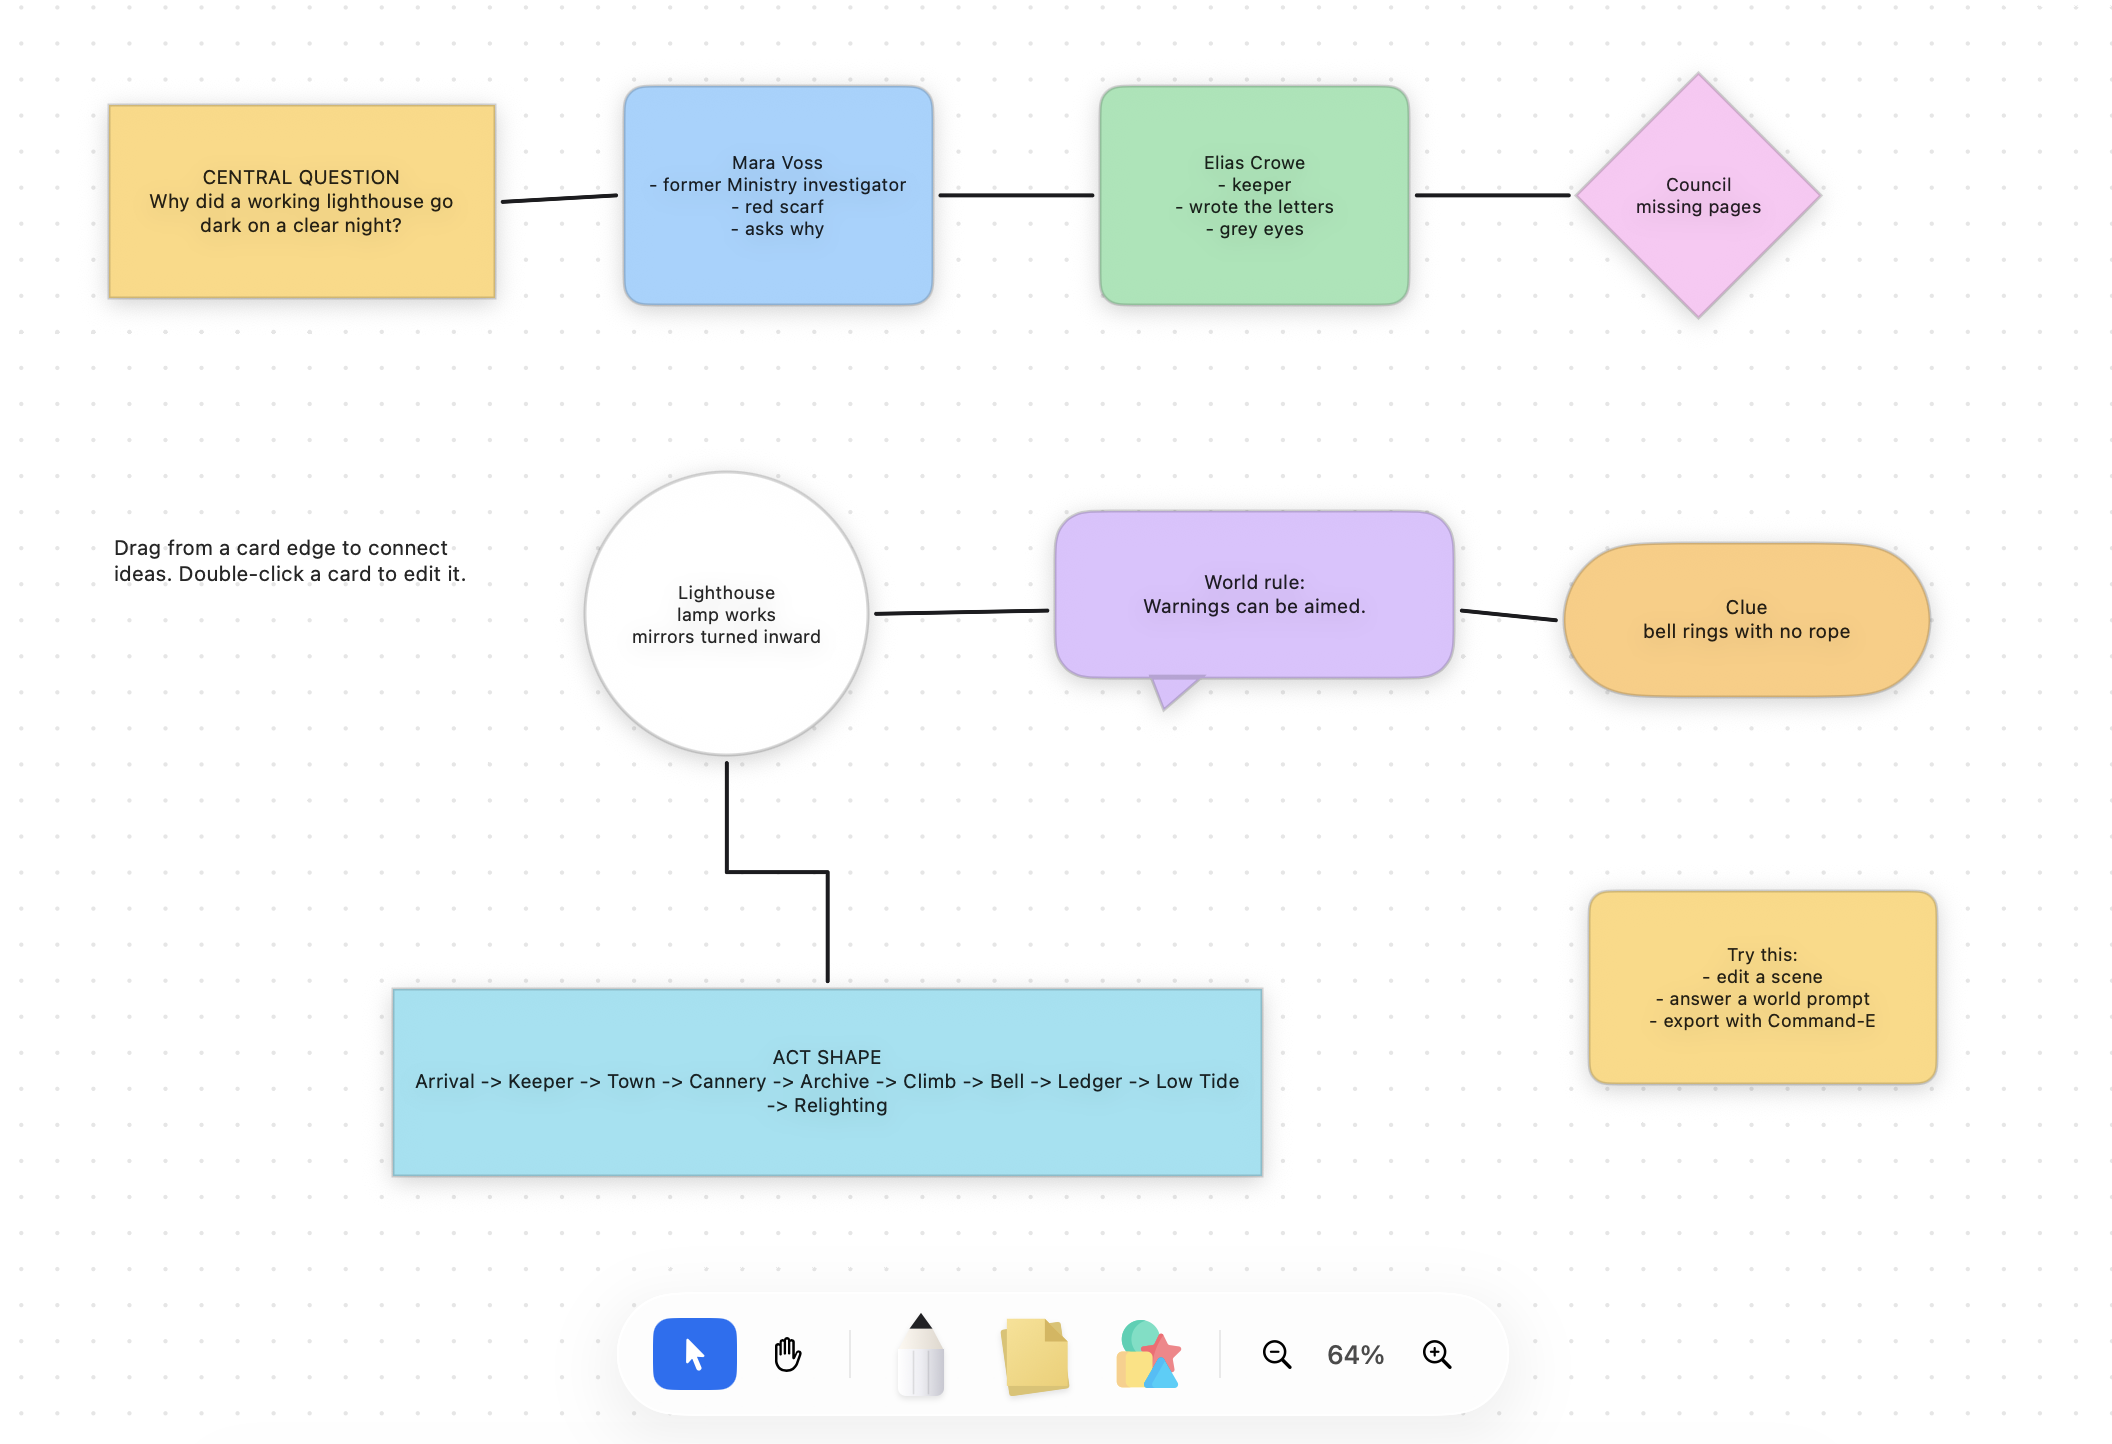Select the Elias Crowe green card
Image resolution: width=2112 pixels, height=1444 pixels.
(x=1254, y=195)
